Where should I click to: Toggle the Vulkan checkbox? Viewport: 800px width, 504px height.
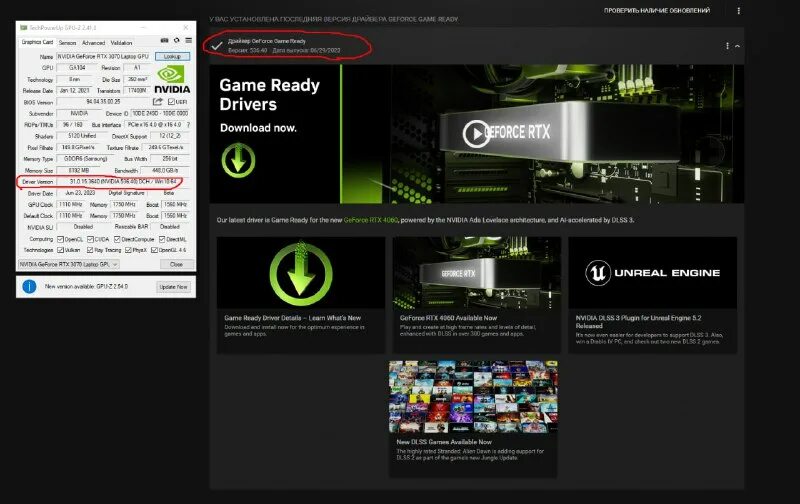tap(60, 250)
